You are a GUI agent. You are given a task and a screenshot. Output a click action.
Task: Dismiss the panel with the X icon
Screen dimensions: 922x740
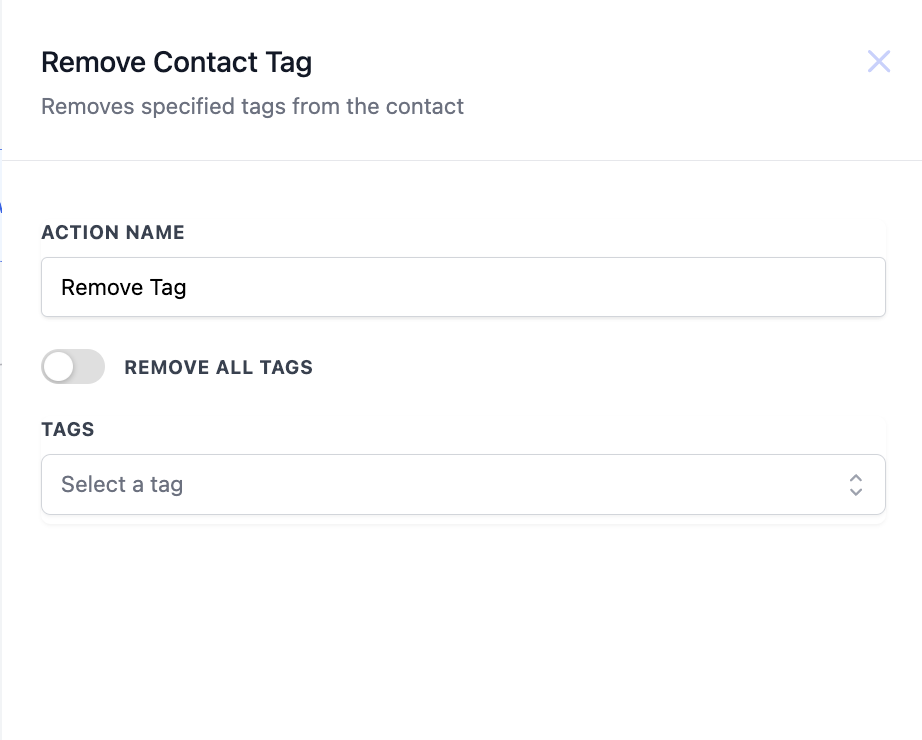(878, 61)
